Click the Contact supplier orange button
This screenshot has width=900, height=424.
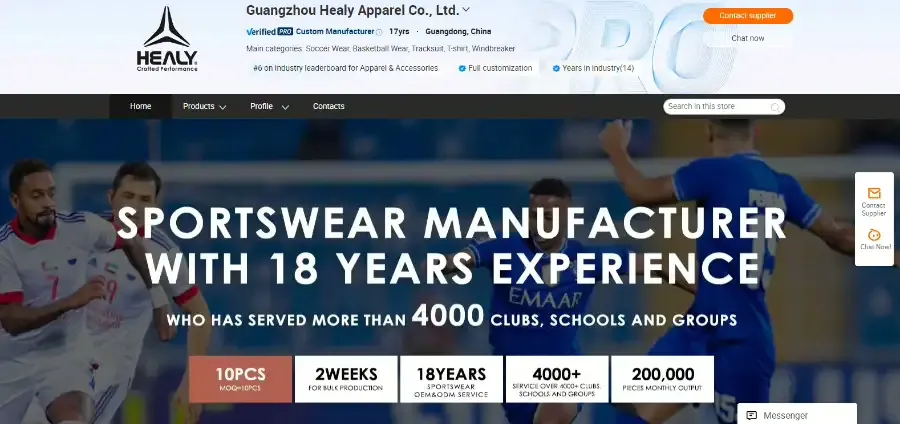pos(748,15)
